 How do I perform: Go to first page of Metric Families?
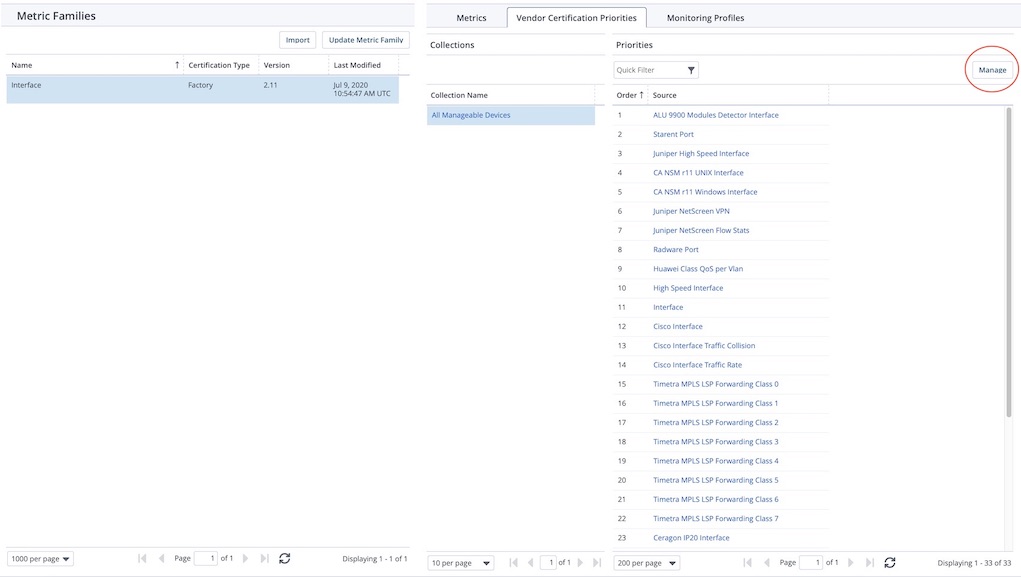click(x=142, y=559)
